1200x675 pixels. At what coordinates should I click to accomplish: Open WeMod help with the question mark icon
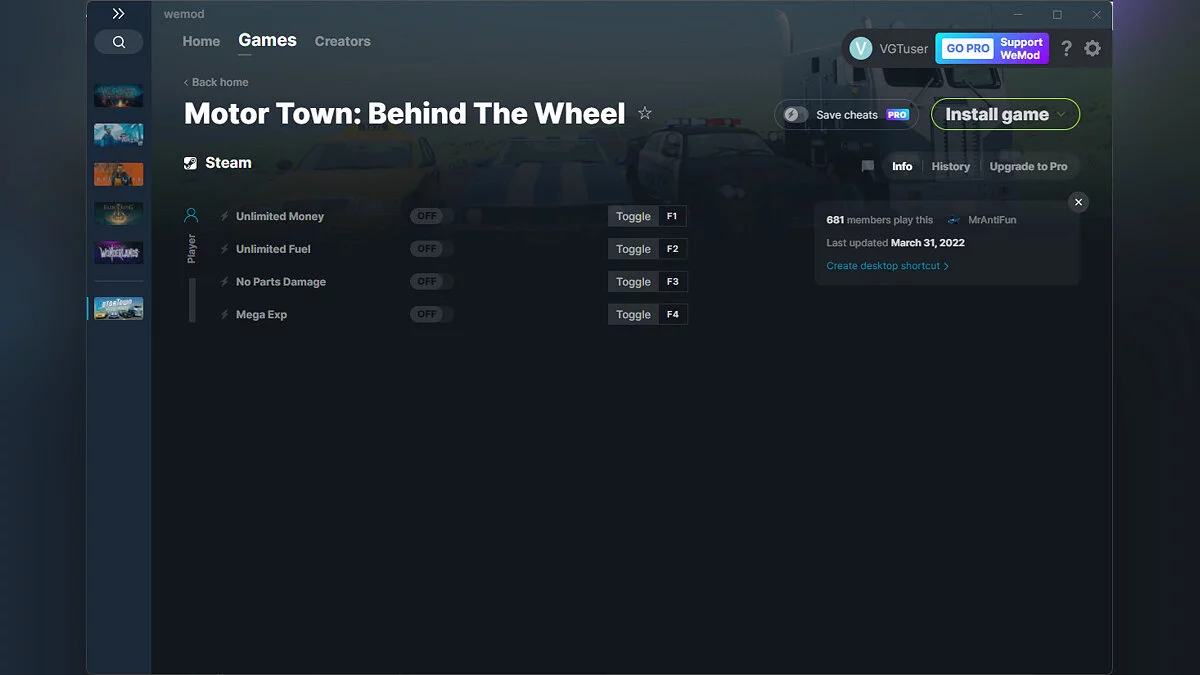pos(1065,47)
